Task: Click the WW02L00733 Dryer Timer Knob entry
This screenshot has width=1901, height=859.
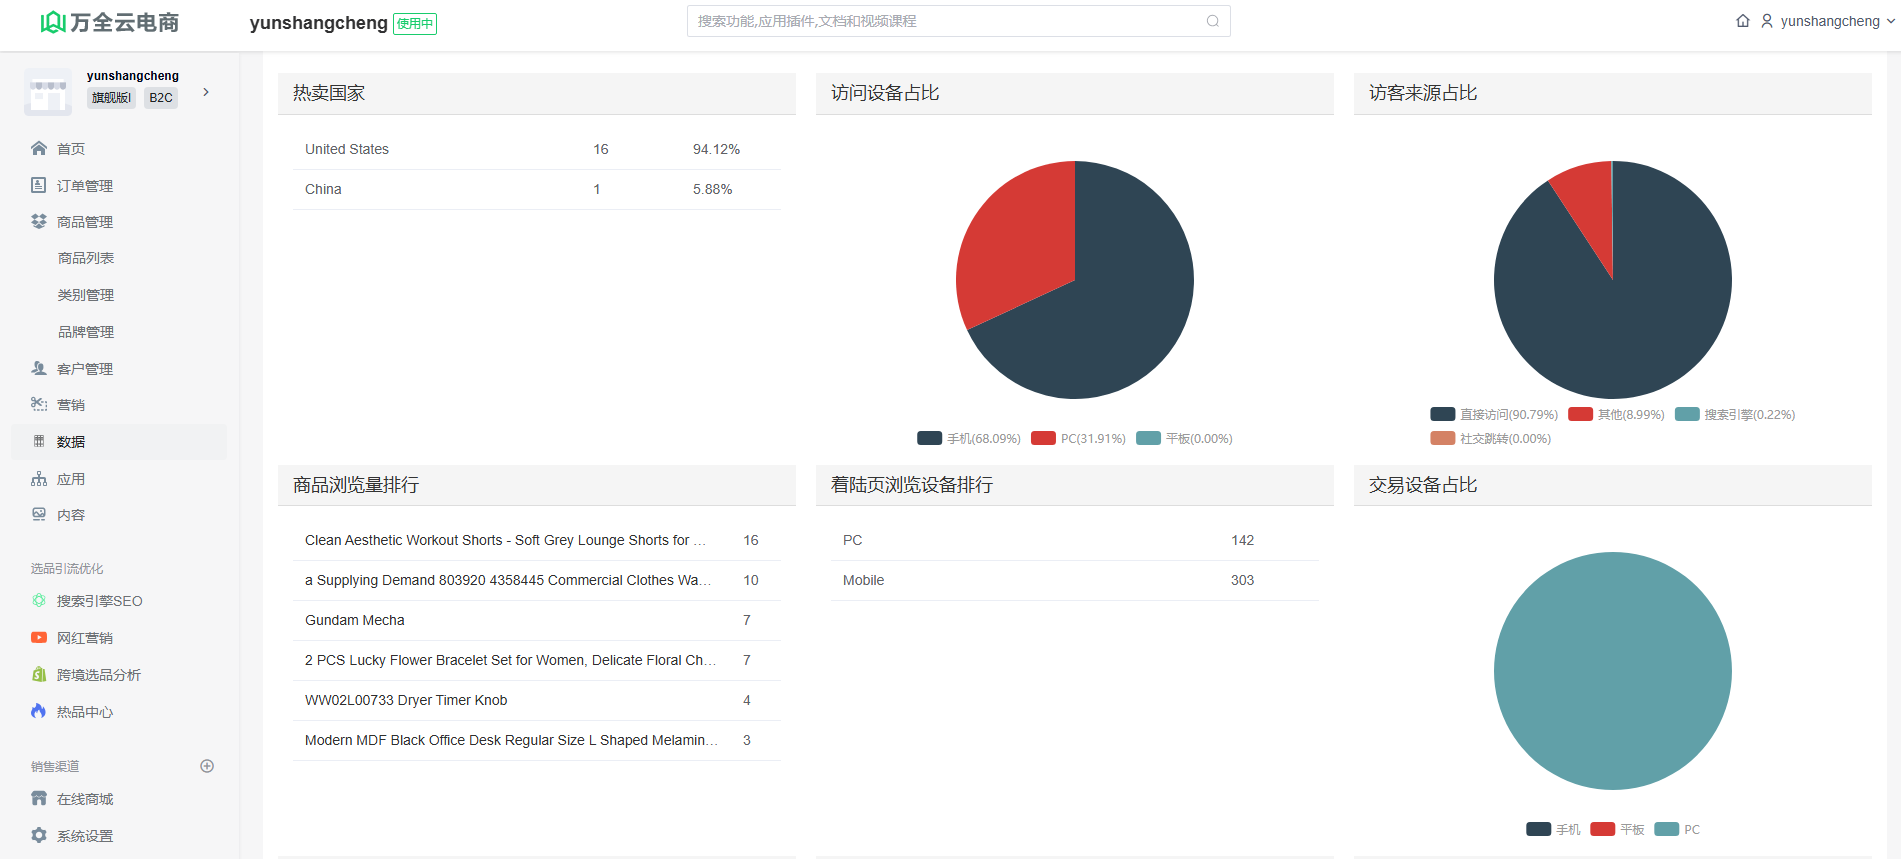Action: (x=406, y=700)
